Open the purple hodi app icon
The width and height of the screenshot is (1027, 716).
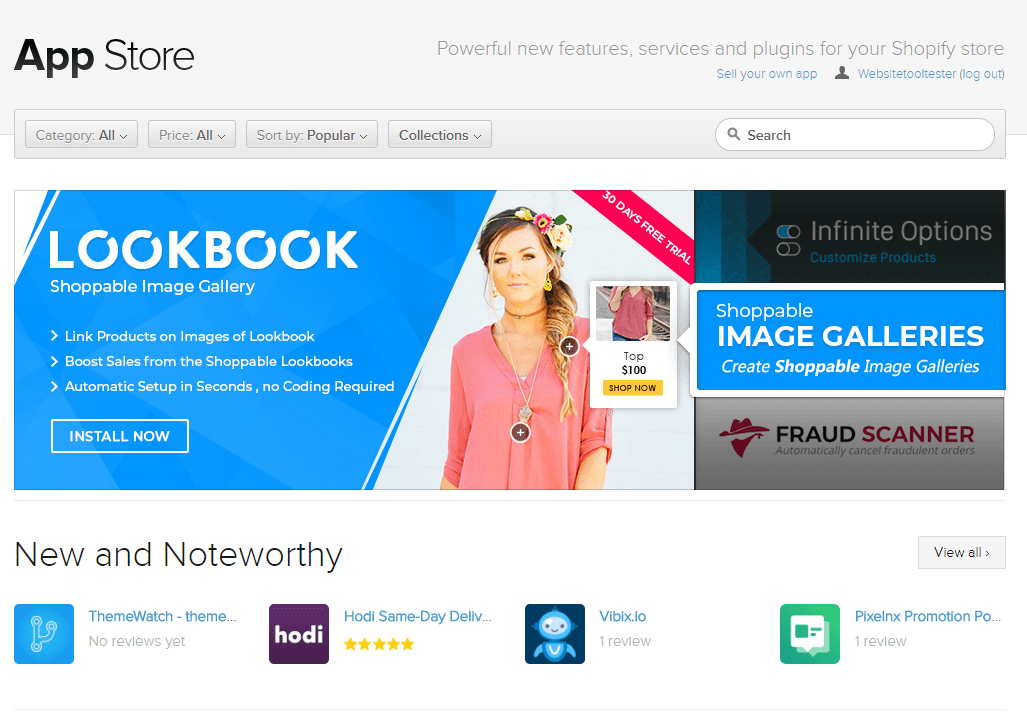pyautogui.click(x=299, y=633)
